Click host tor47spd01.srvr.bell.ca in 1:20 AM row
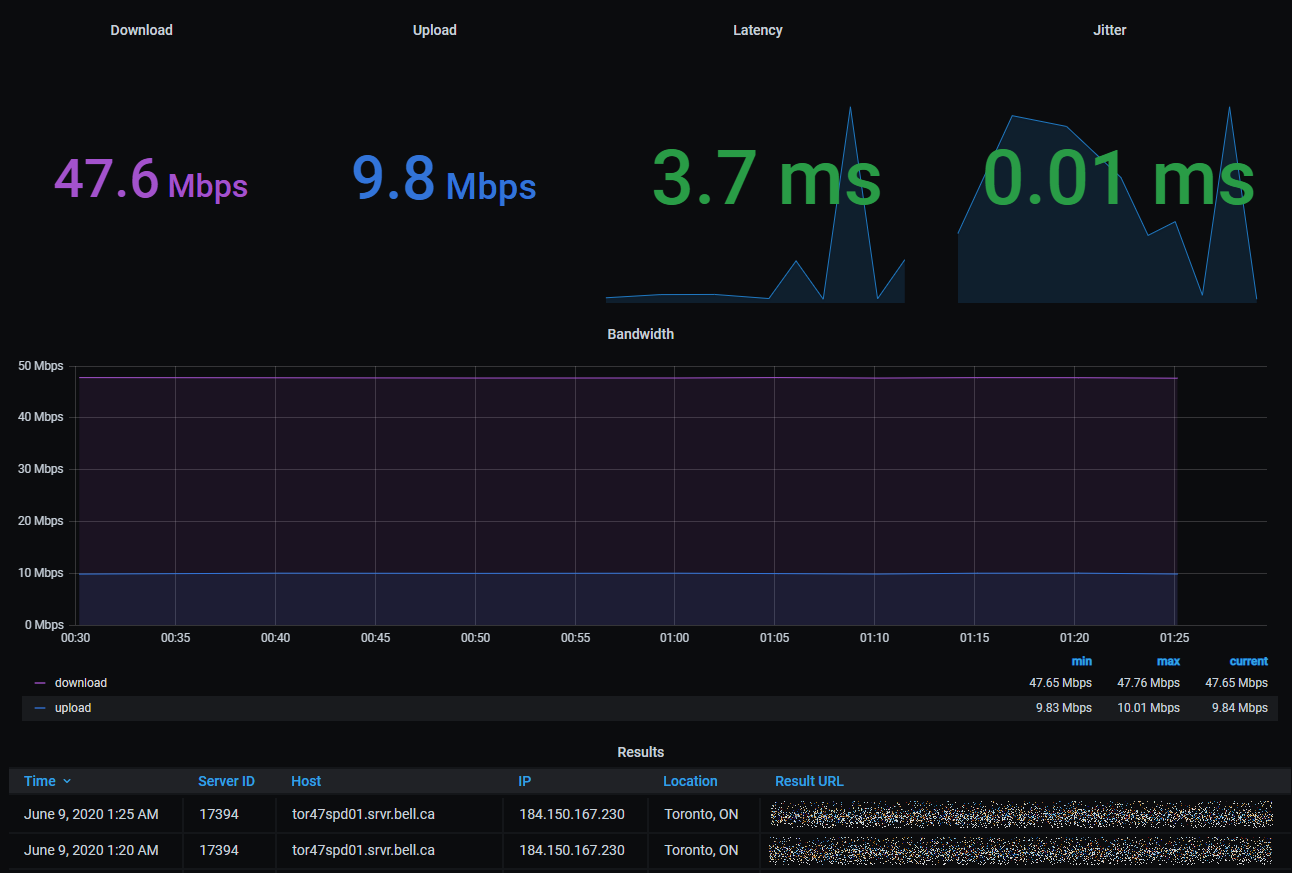The image size is (1292, 873). click(x=363, y=850)
